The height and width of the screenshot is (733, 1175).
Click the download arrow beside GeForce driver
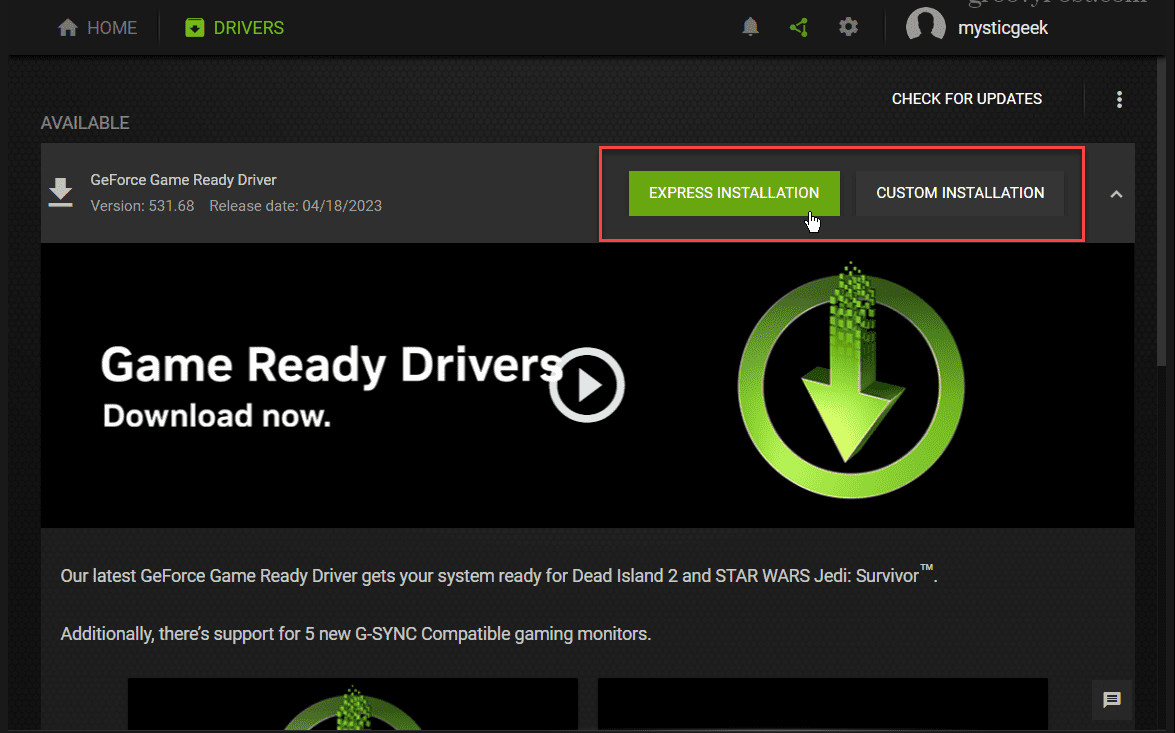[x=60, y=192]
